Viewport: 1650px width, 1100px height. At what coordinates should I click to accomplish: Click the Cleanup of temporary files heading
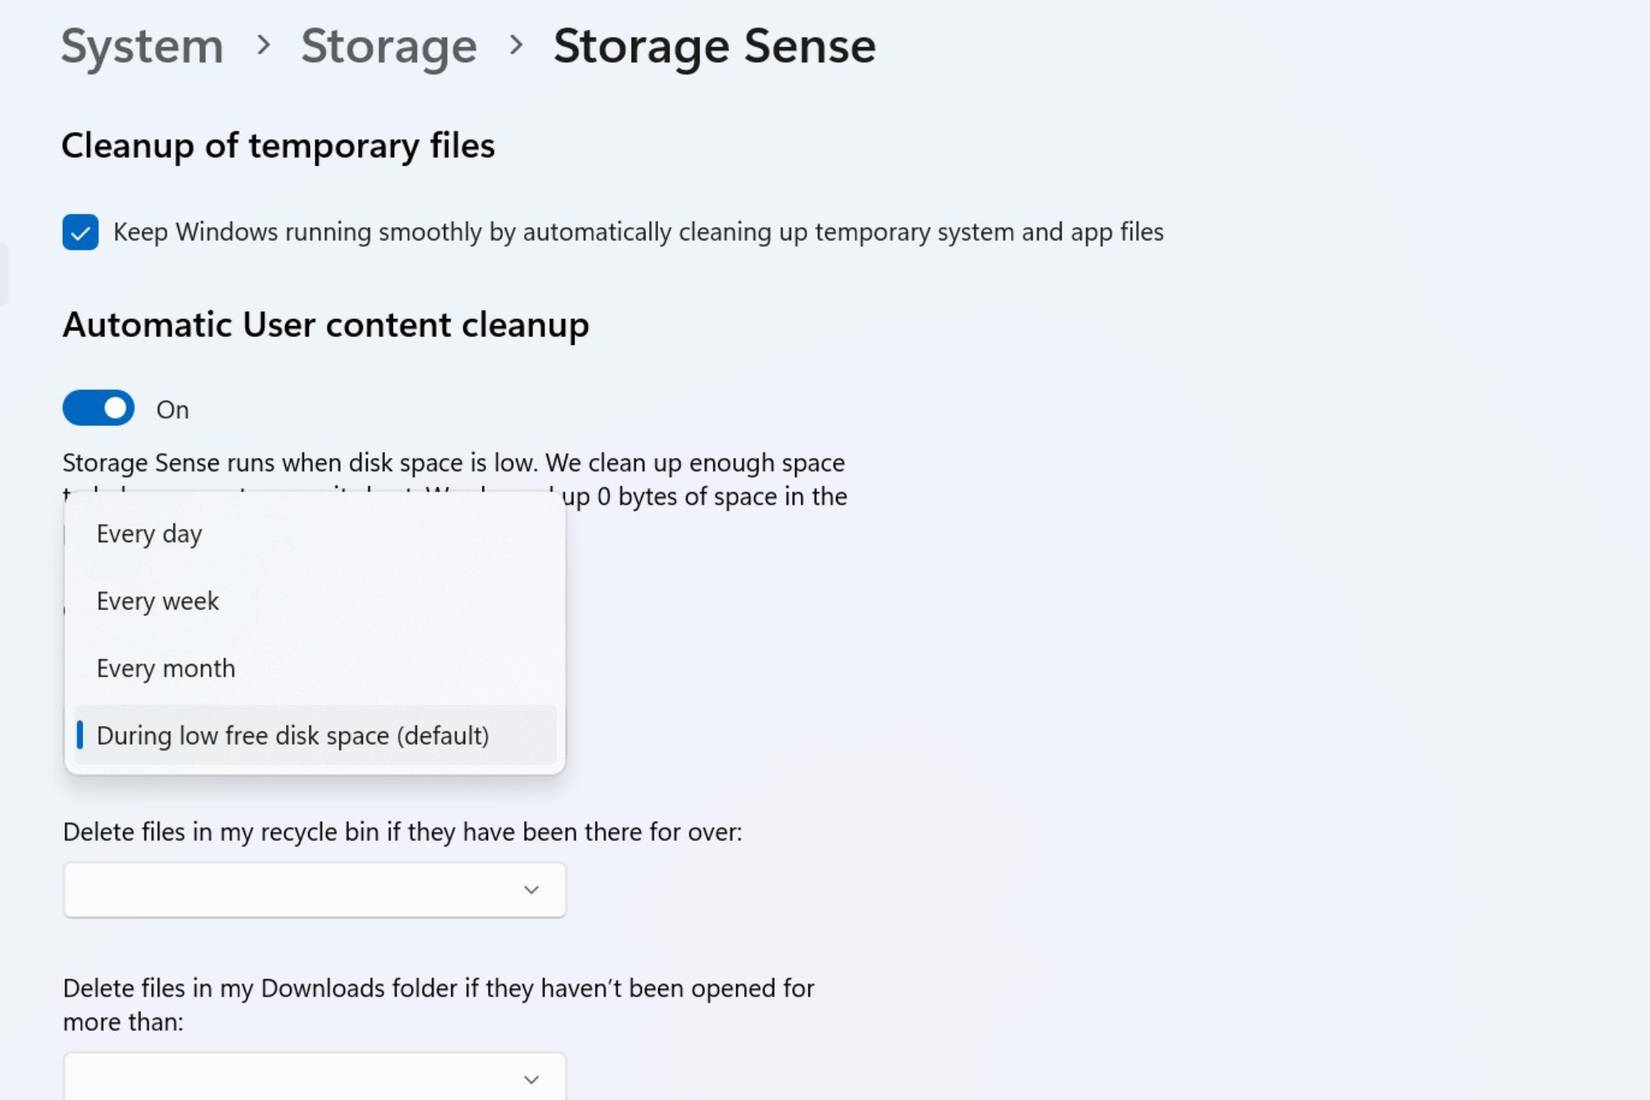pos(278,146)
